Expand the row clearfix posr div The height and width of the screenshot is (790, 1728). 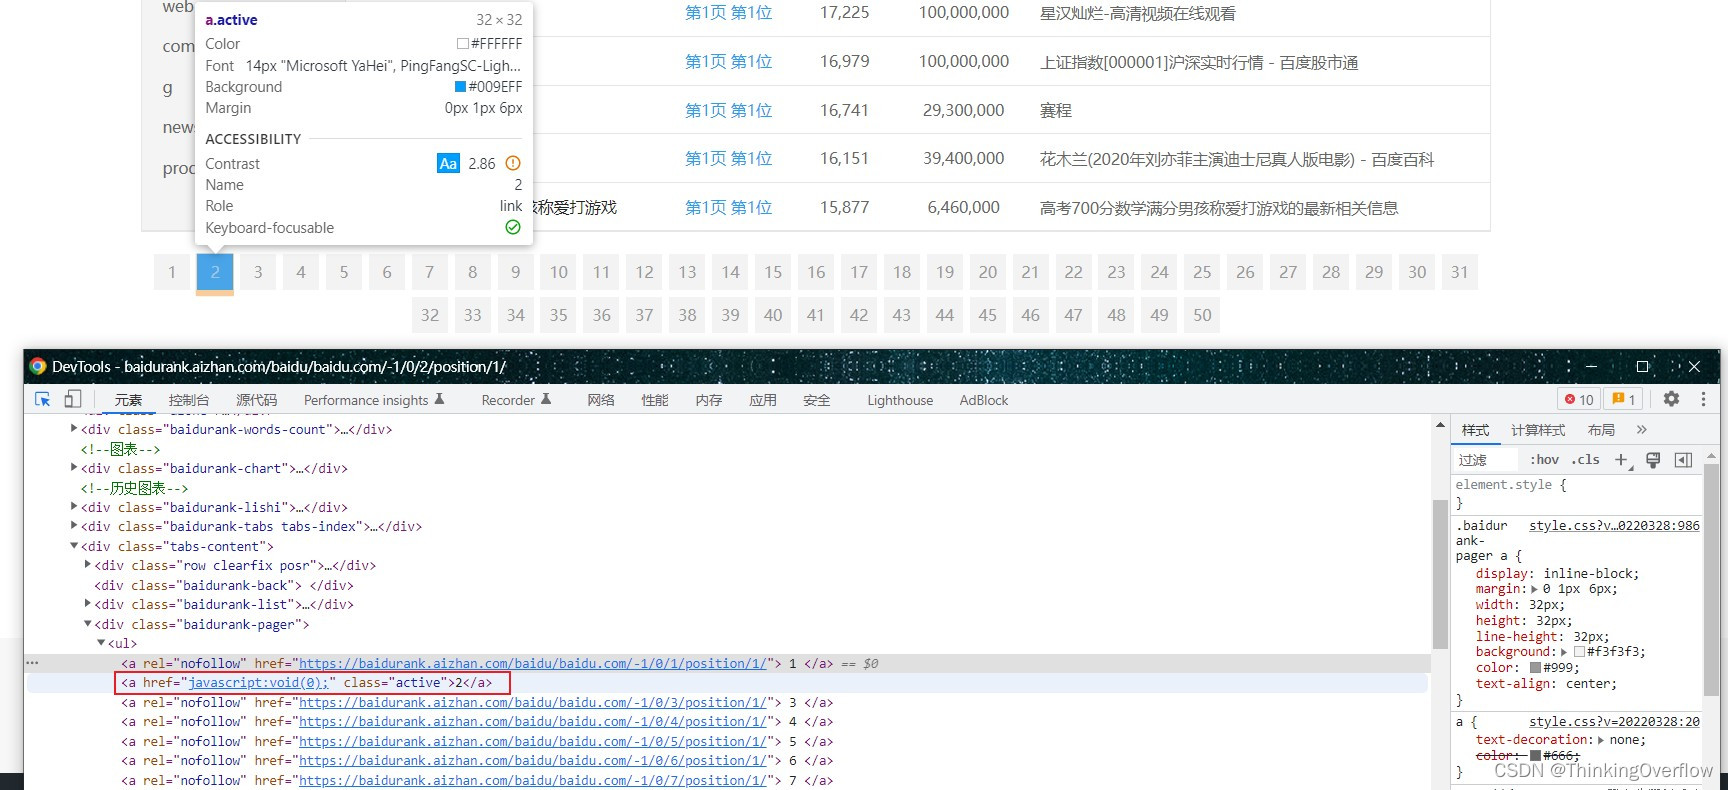(88, 565)
